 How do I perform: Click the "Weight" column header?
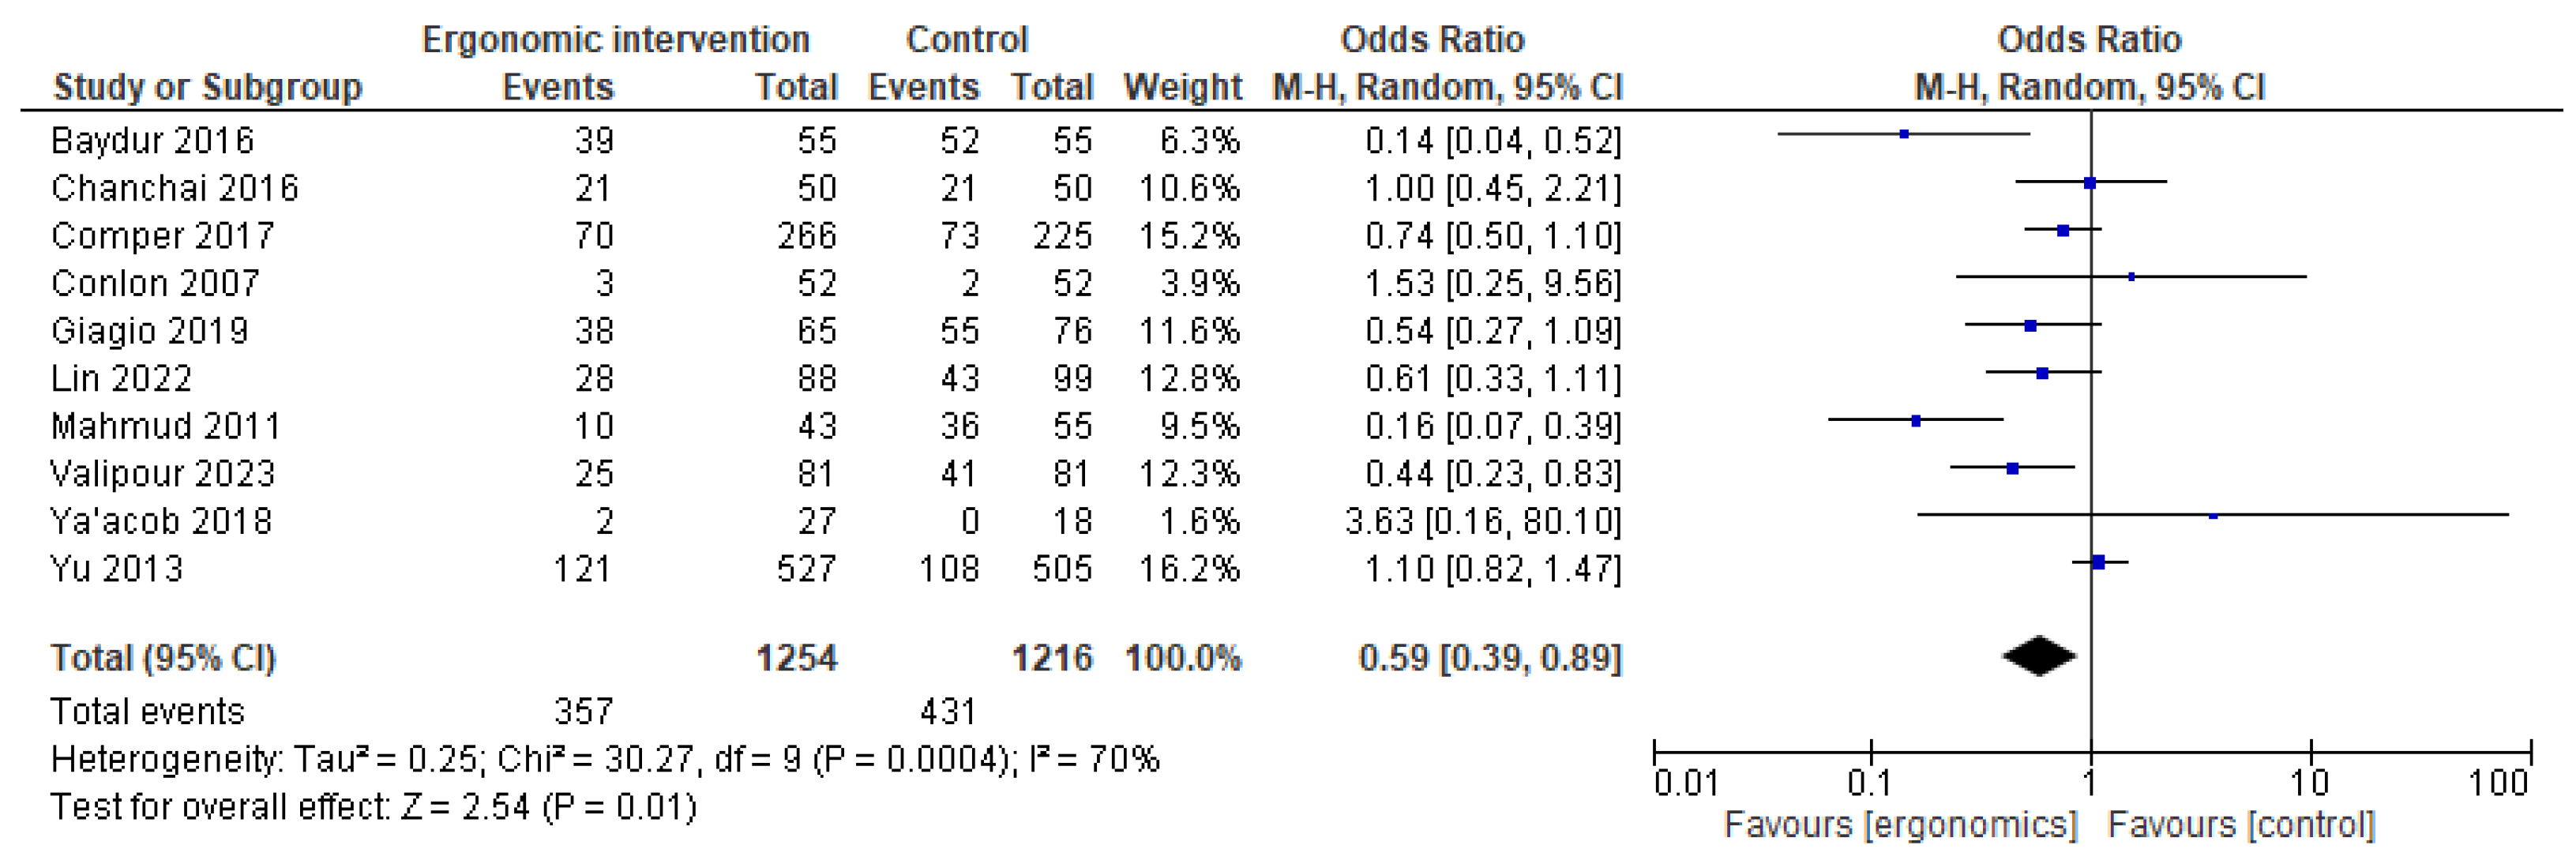[1182, 87]
